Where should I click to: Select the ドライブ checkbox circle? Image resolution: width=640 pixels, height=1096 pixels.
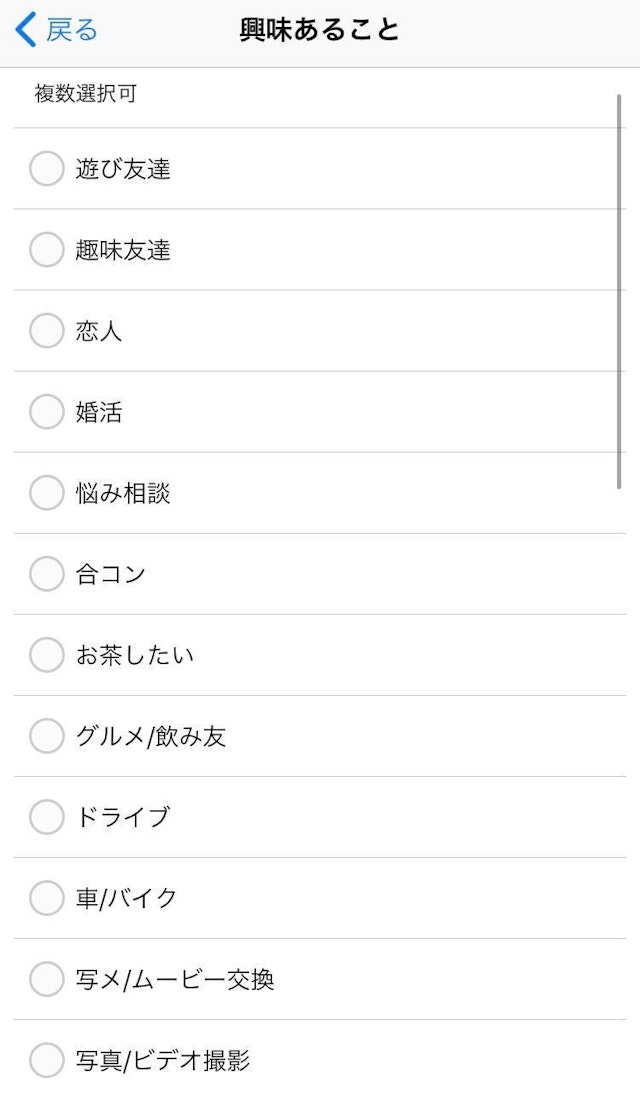(x=46, y=816)
